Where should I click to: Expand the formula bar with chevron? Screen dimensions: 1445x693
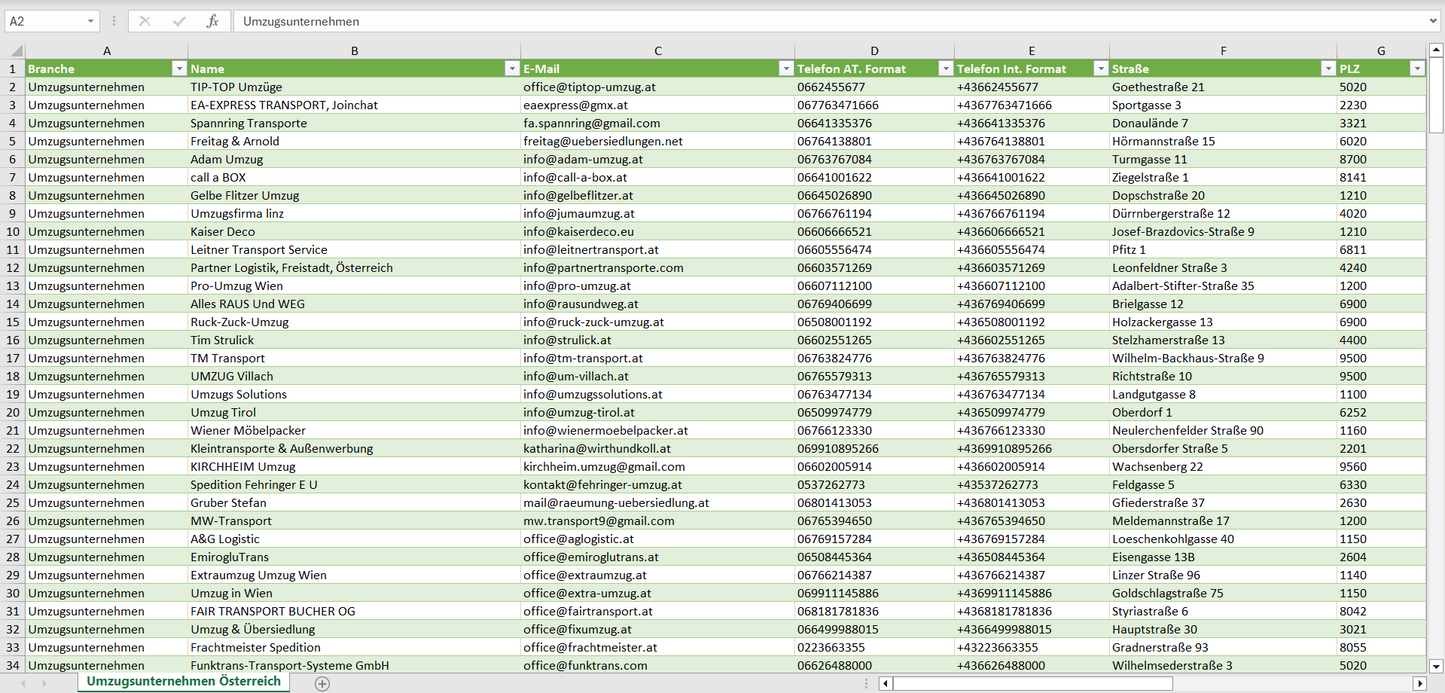1435,21
